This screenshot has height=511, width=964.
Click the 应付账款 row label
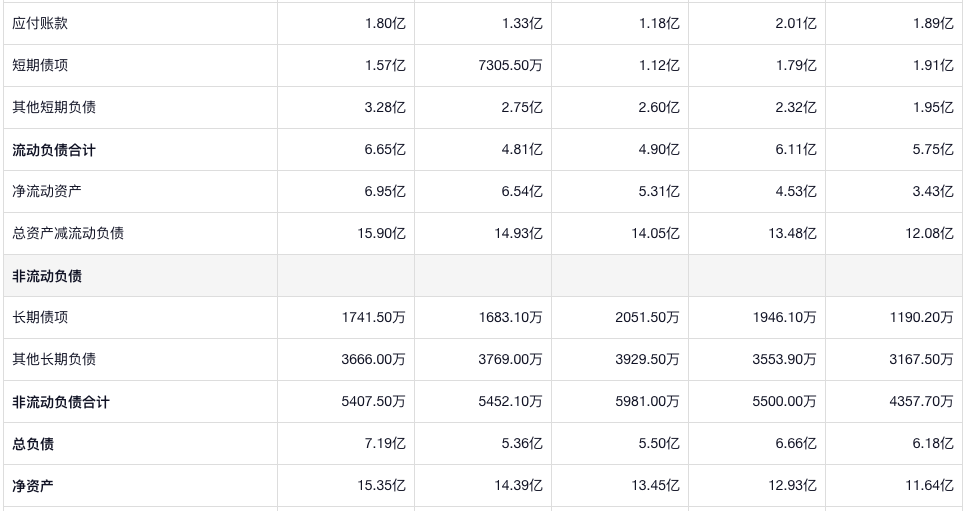tap(40, 23)
